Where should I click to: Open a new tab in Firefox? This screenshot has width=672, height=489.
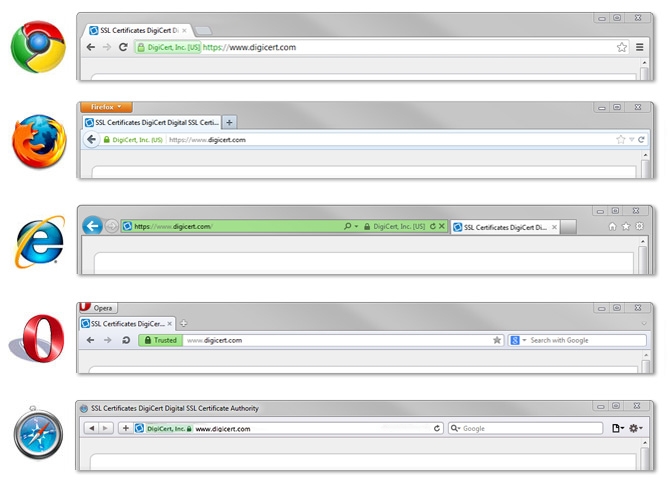229,122
